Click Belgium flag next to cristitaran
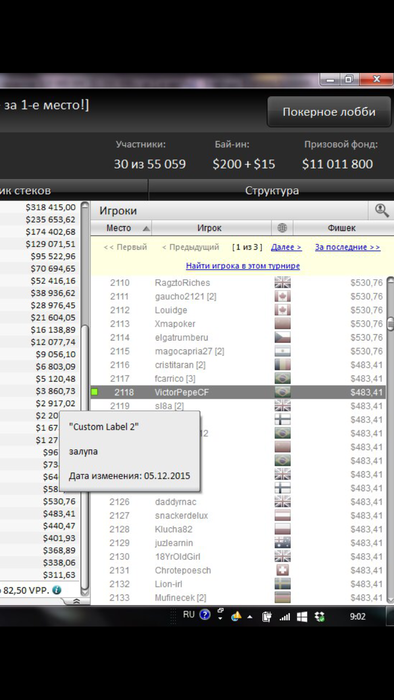 click(282, 365)
